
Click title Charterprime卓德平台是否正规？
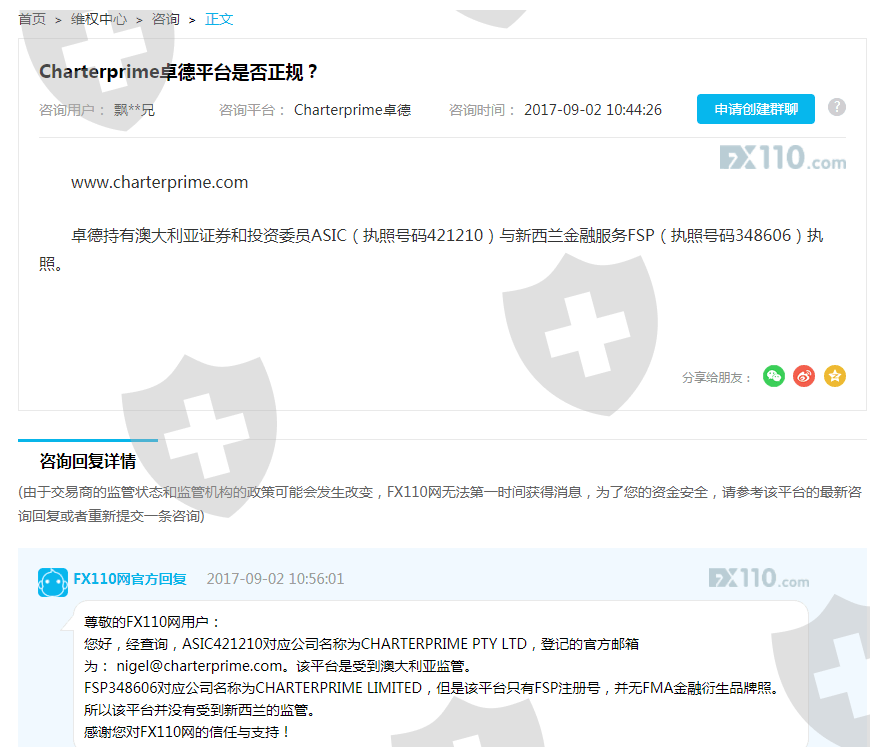[x=178, y=72]
